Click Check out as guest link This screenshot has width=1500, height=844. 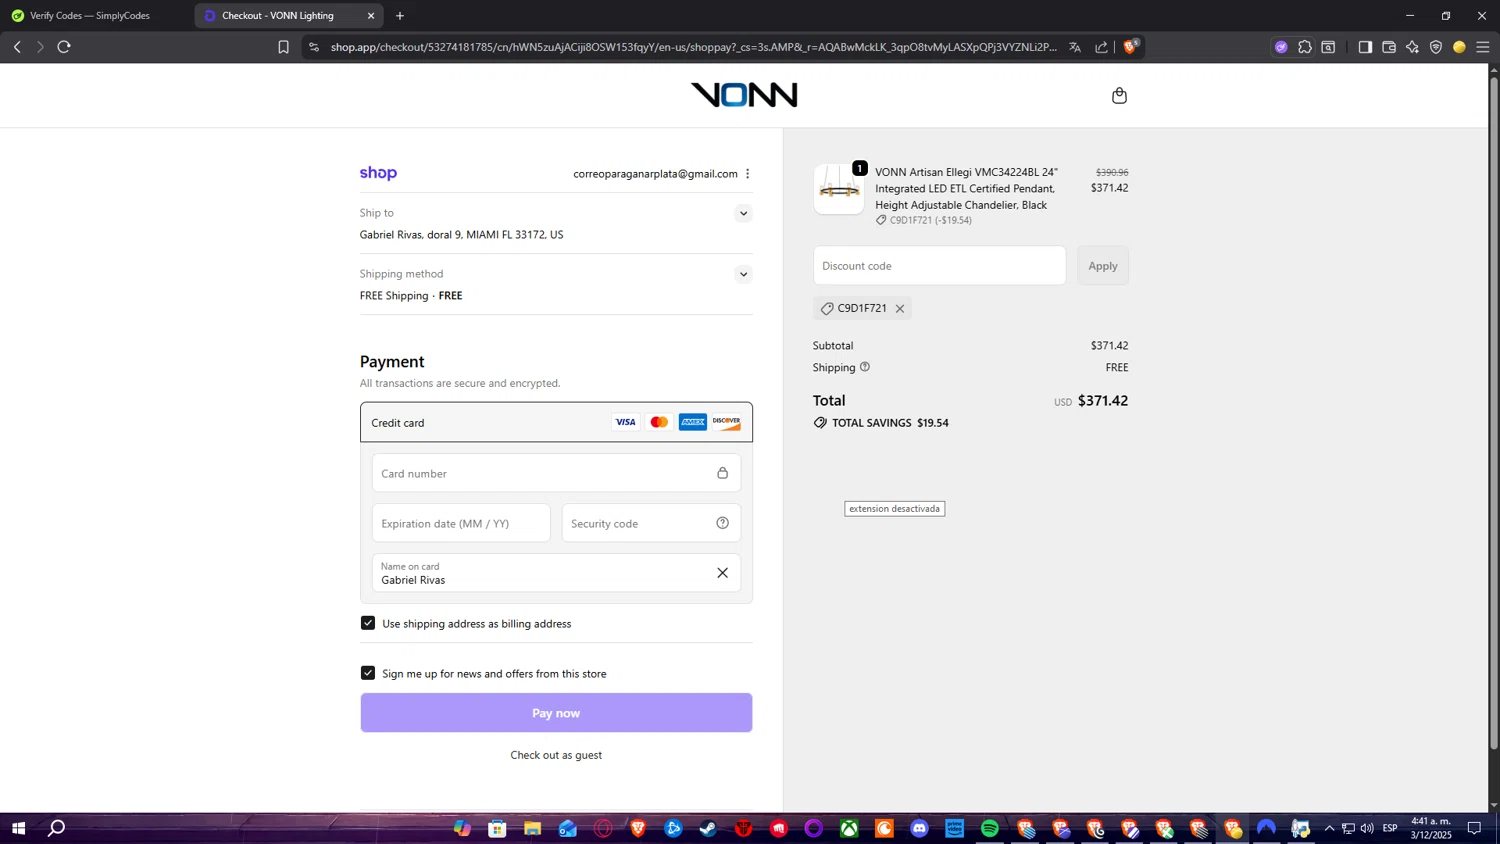[556, 755]
